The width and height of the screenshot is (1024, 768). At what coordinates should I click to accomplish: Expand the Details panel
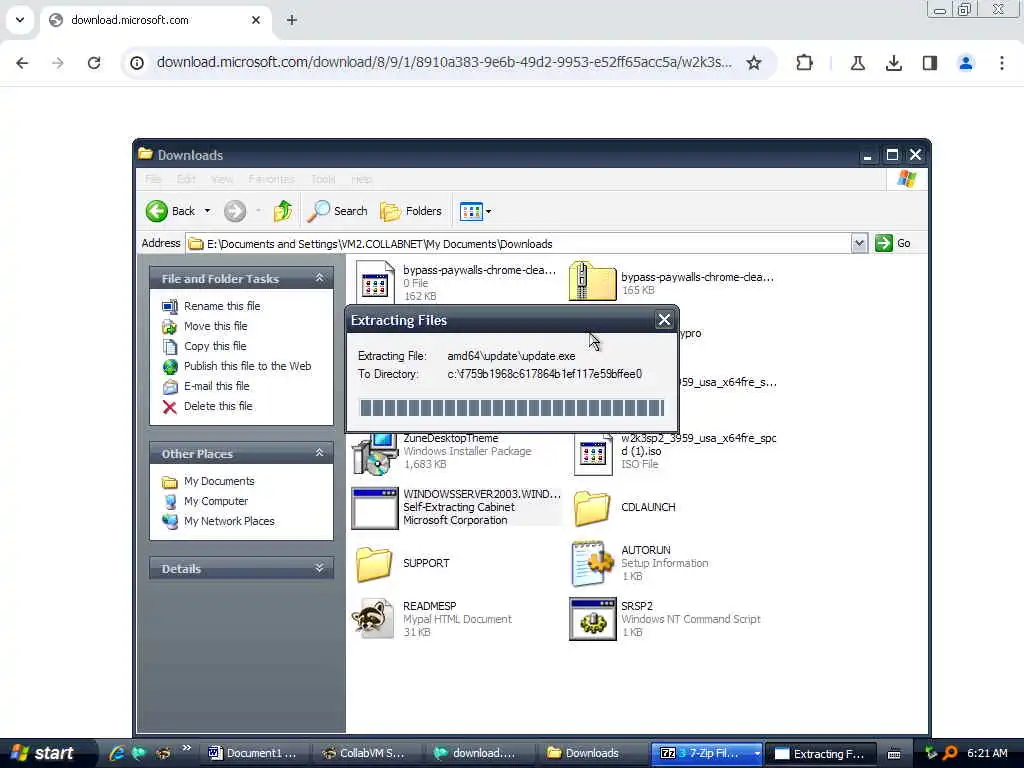(x=319, y=568)
